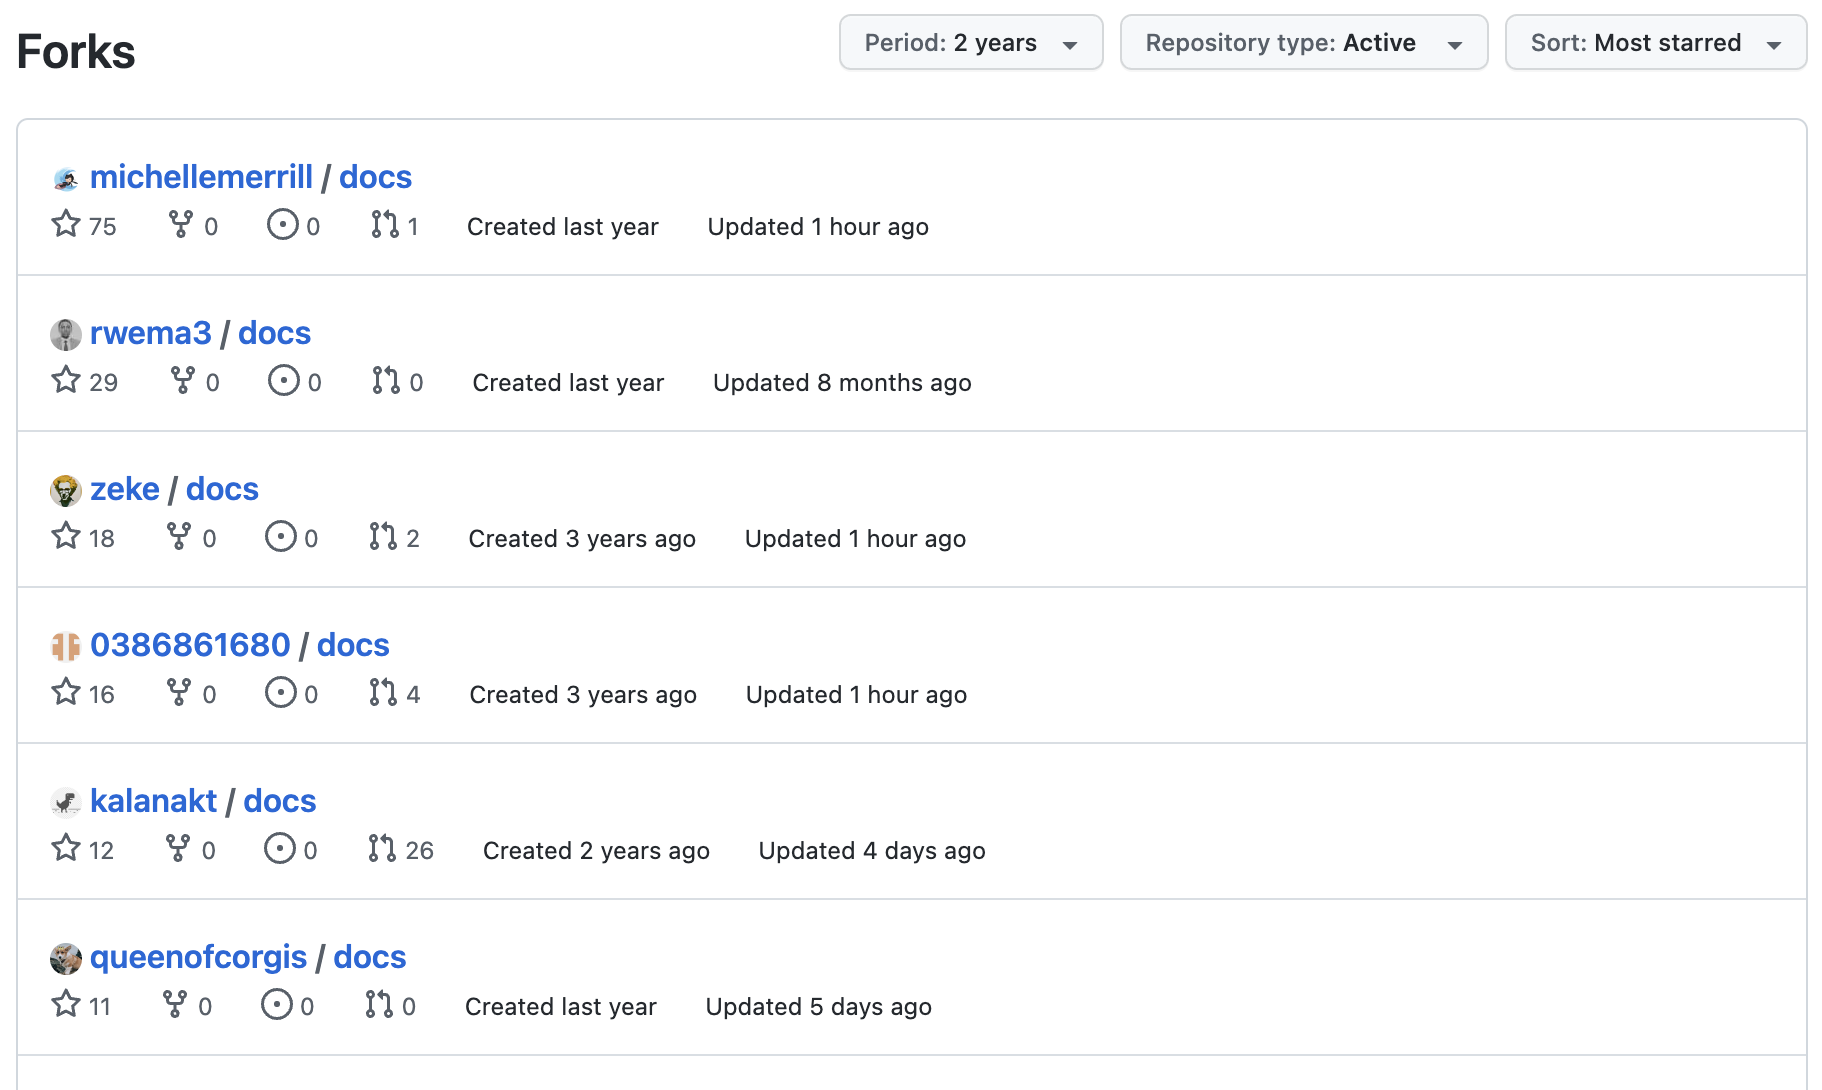Screen dimensions: 1822x1090
Task: Open queenofcorgis user profile link
Action: tap(198, 957)
